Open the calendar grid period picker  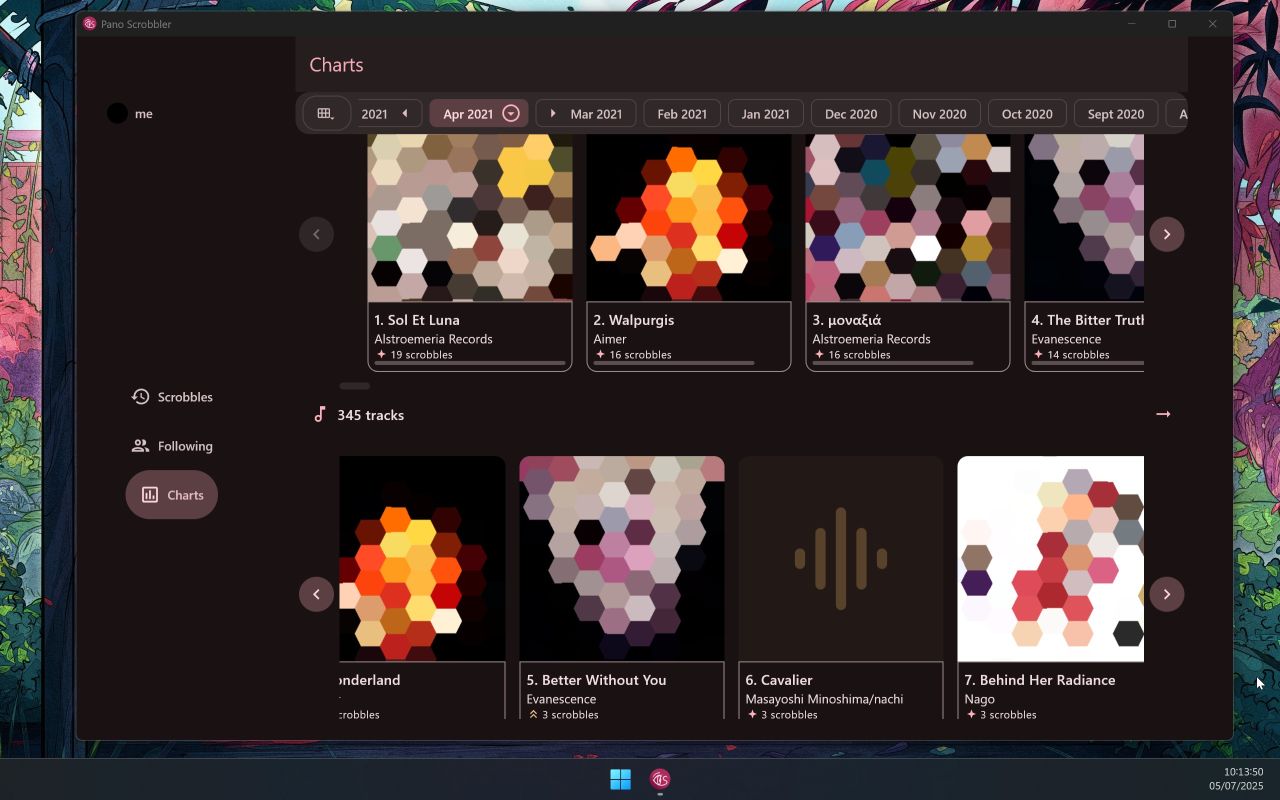click(x=326, y=114)
